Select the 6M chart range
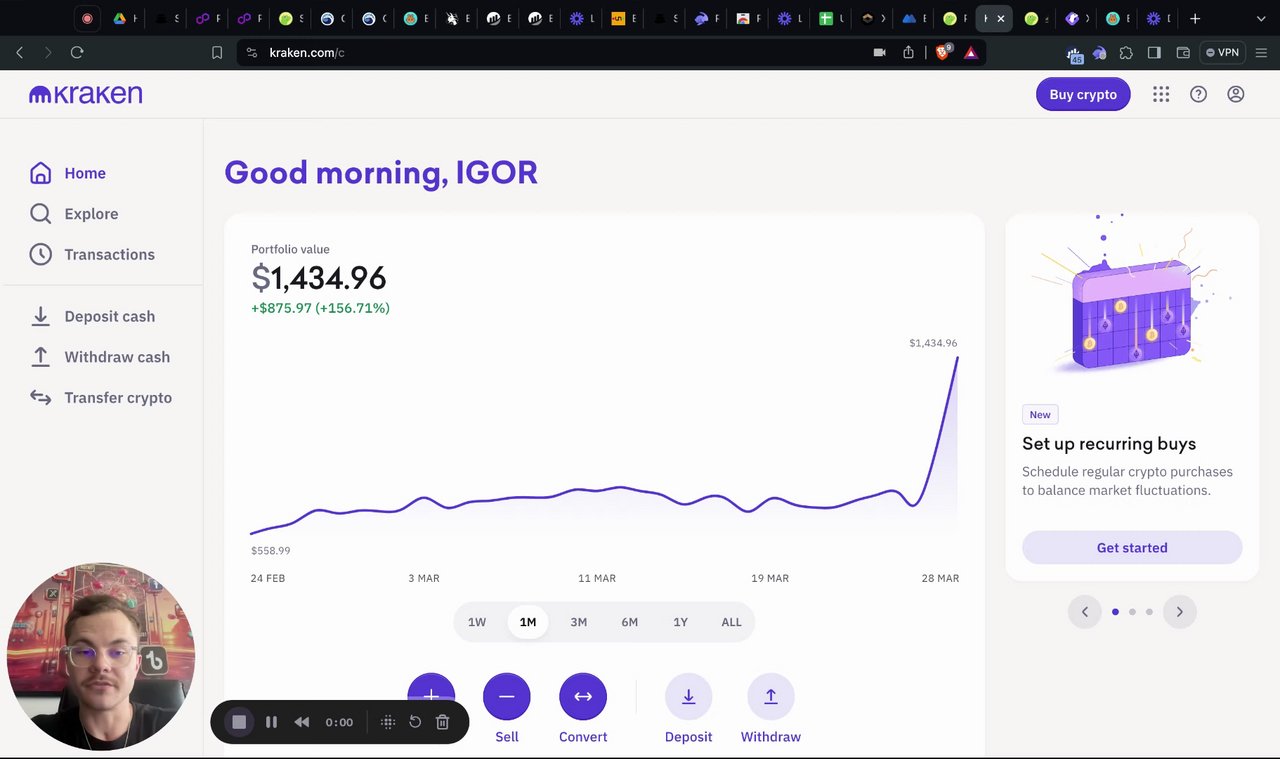Image resolution: width=1280 pixels, height=759 pixels. pos(629,622)
